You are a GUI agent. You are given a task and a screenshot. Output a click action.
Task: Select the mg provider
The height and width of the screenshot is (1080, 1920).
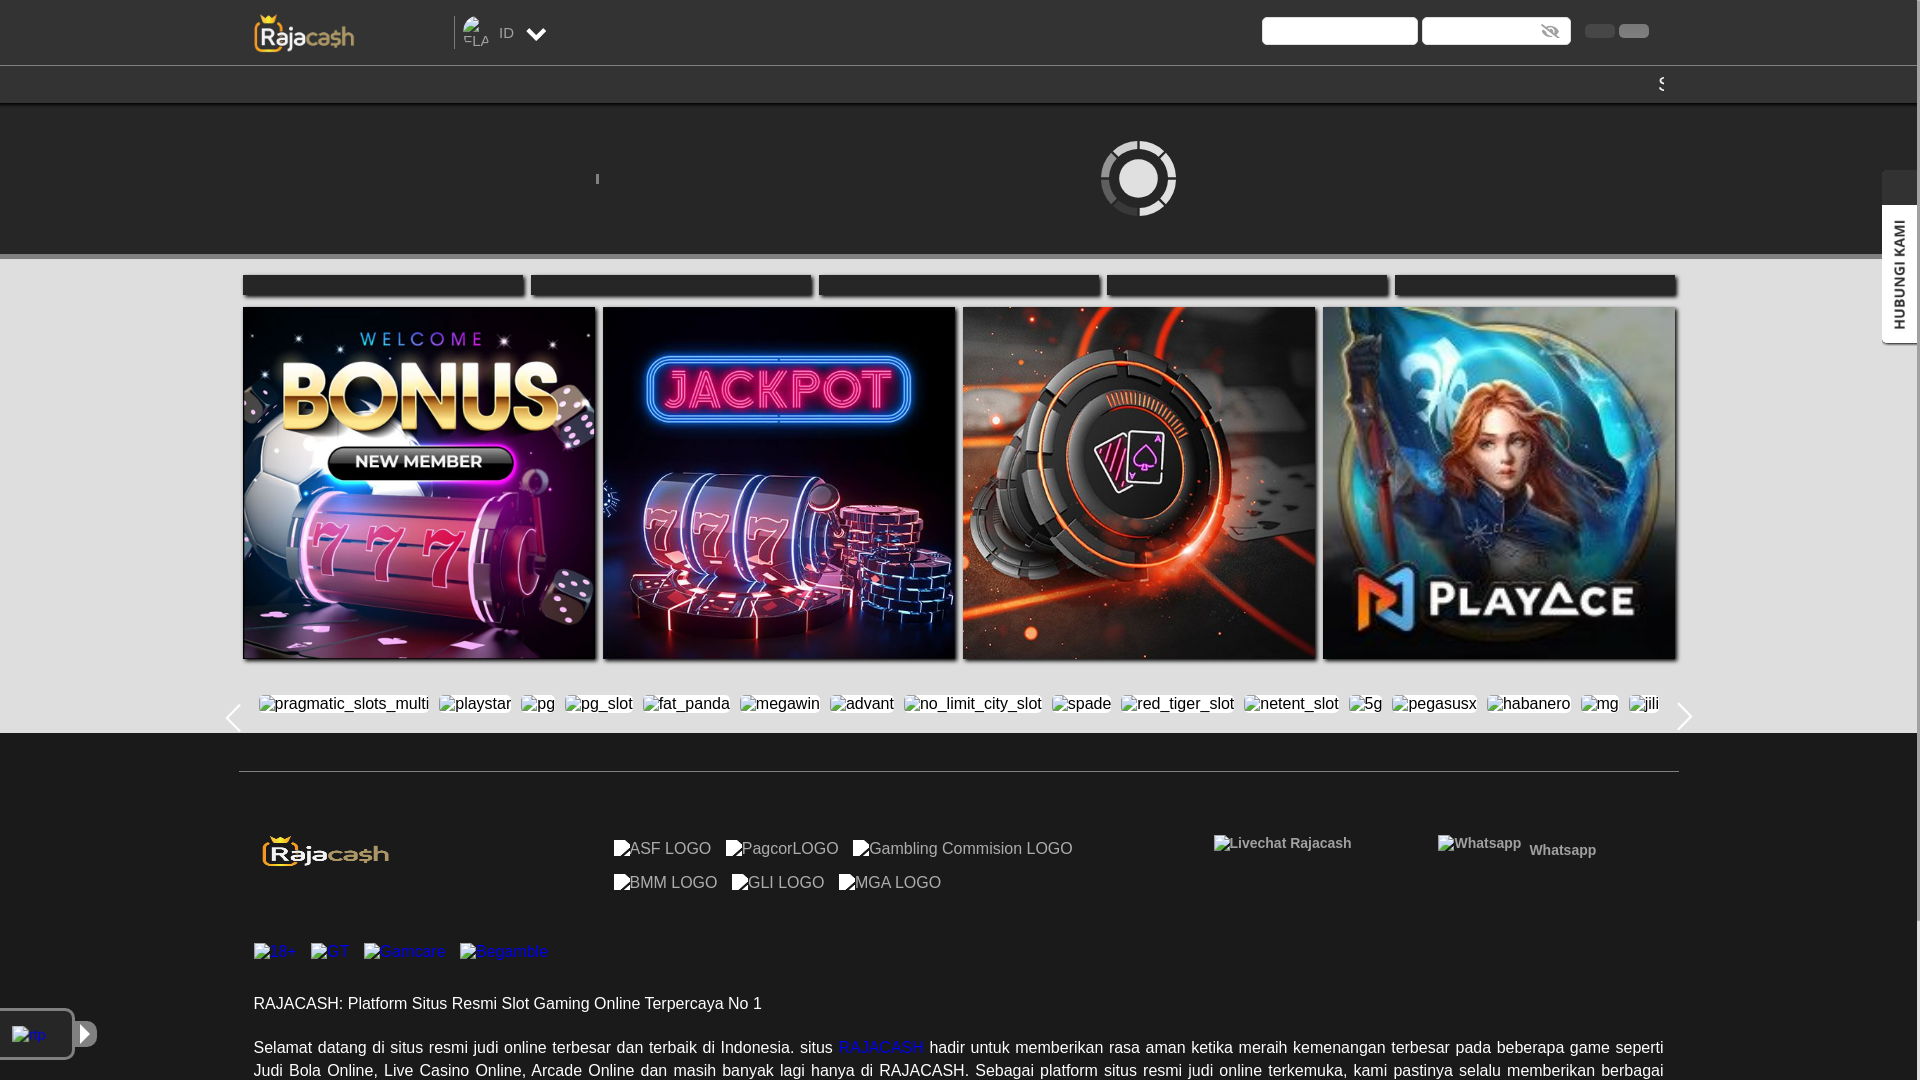click(x=1600, y=704)
